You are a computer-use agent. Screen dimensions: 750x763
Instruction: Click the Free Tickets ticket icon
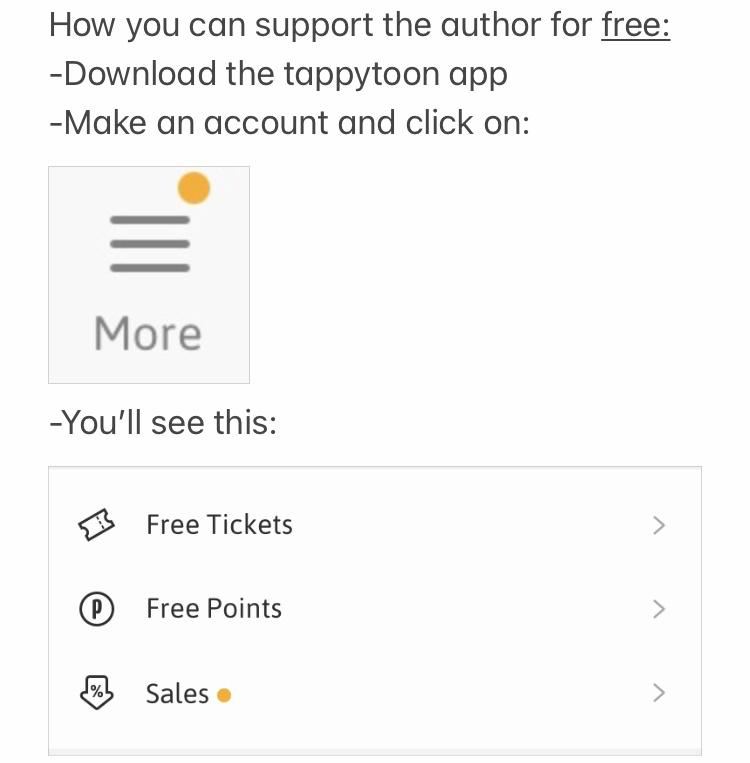pos(97,525)
